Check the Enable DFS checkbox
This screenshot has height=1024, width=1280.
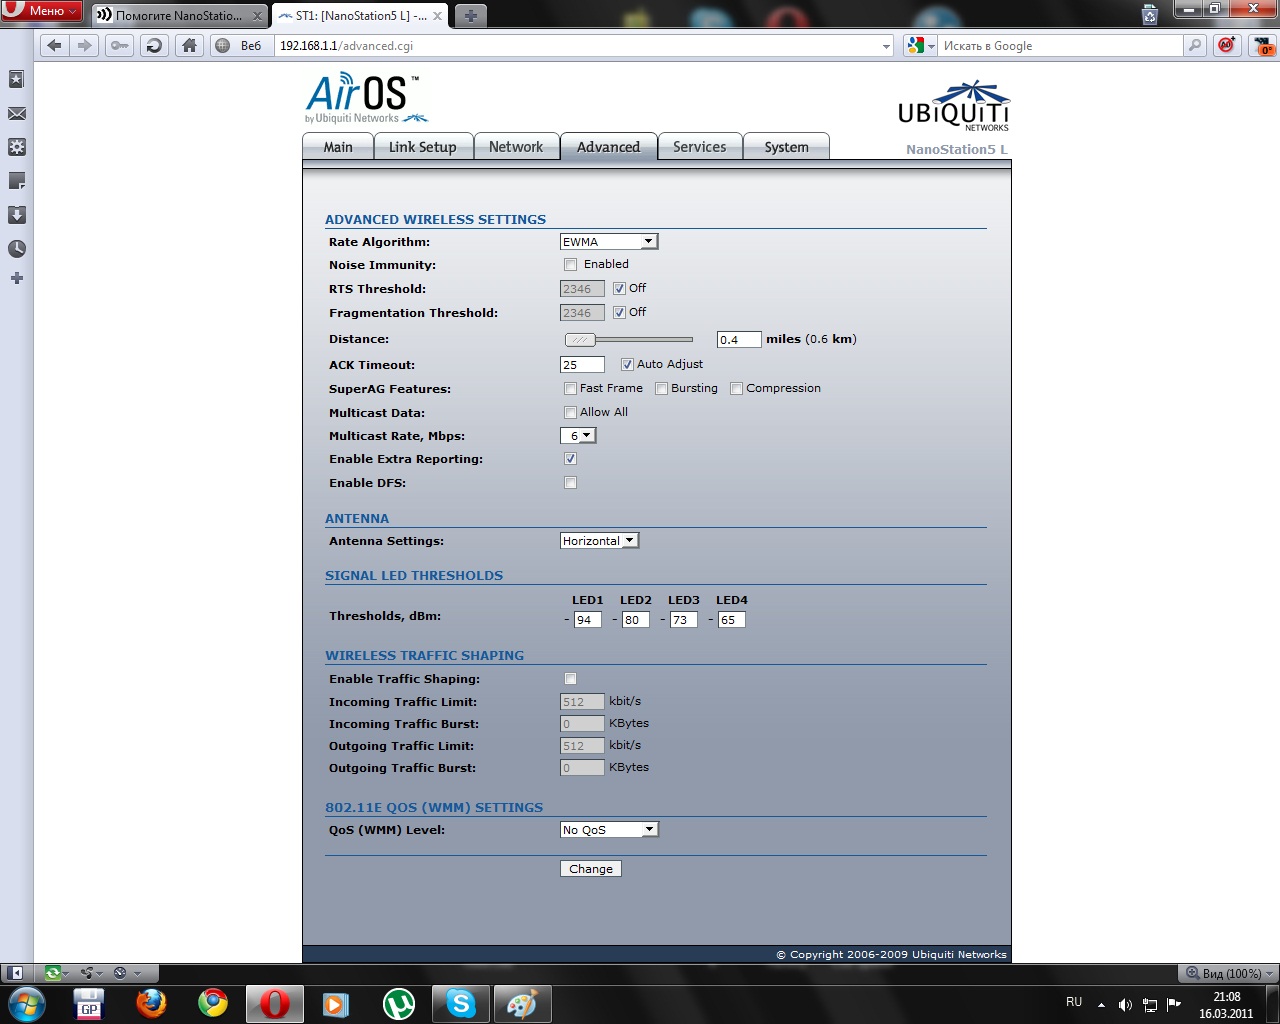[570, 483]
